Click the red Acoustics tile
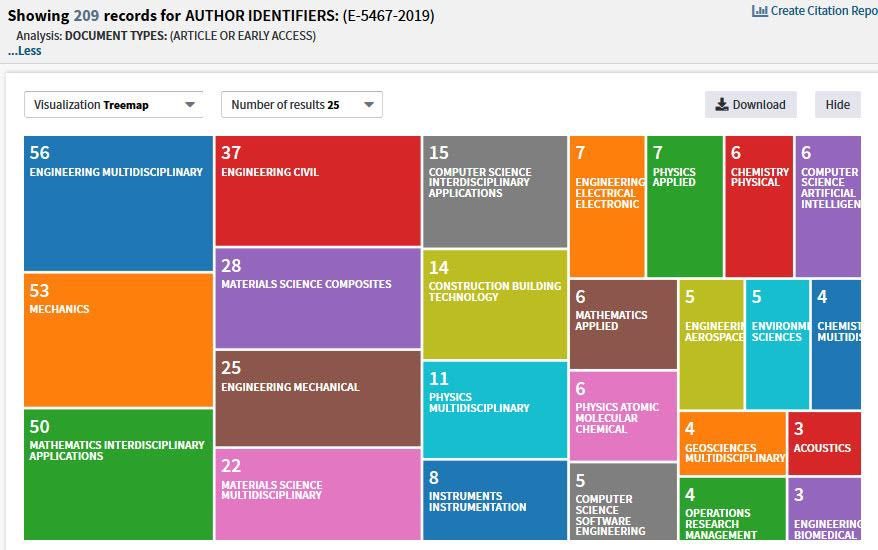This screenshot has width=878, height=550. (823, 443)
